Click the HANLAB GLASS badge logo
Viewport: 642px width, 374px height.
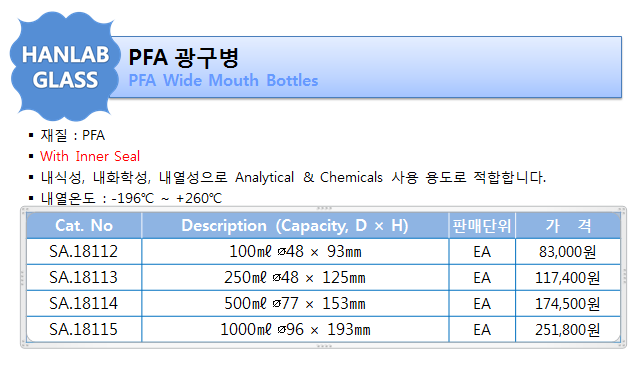coord(65,67)
